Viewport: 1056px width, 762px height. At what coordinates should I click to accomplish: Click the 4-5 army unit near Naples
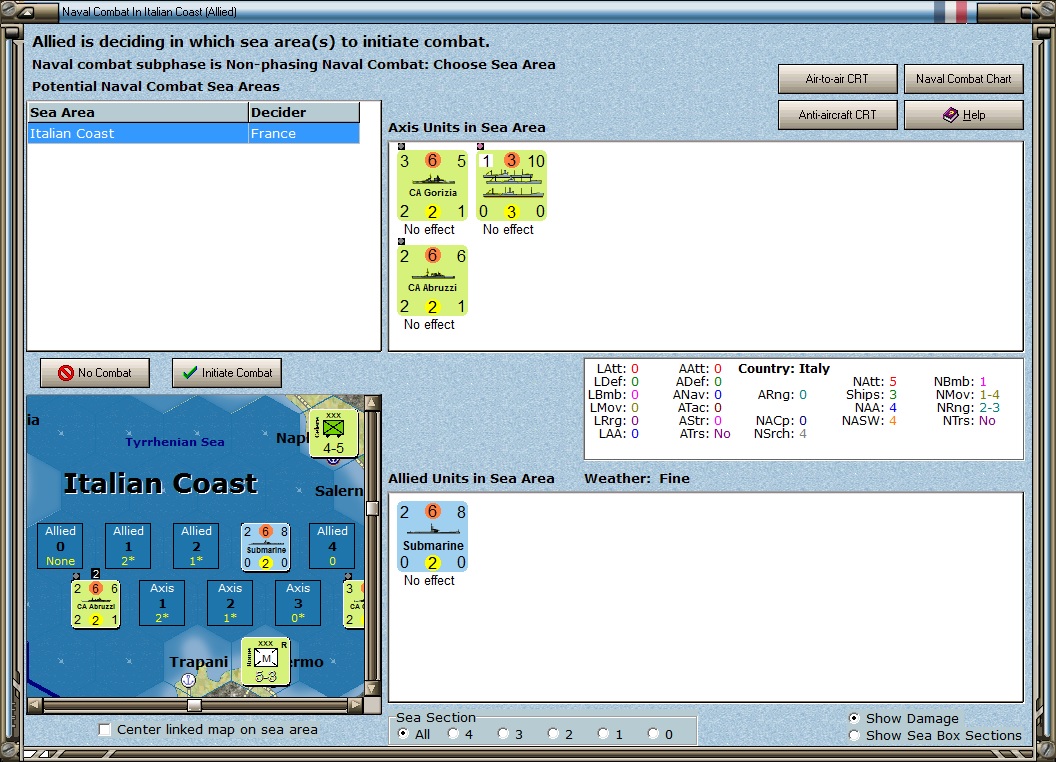[333, 433]
